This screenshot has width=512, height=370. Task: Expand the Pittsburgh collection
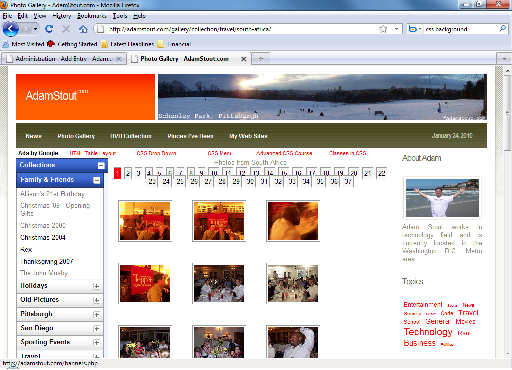point(96,315)
